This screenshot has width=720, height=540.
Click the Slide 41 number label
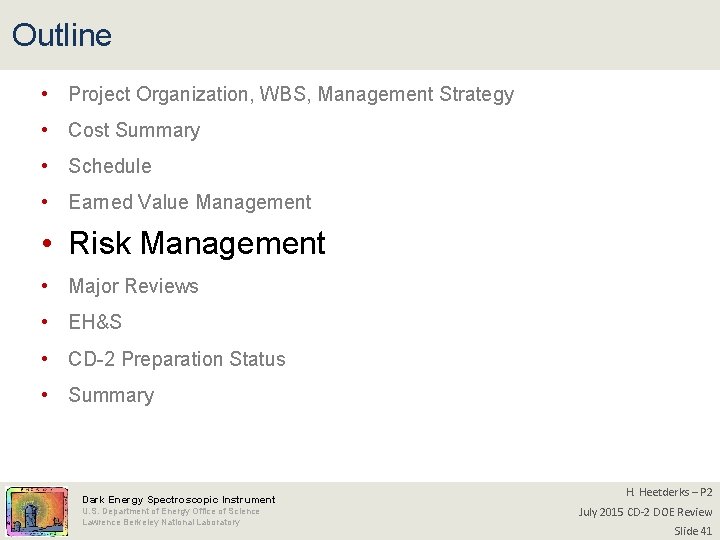(693, 531)
